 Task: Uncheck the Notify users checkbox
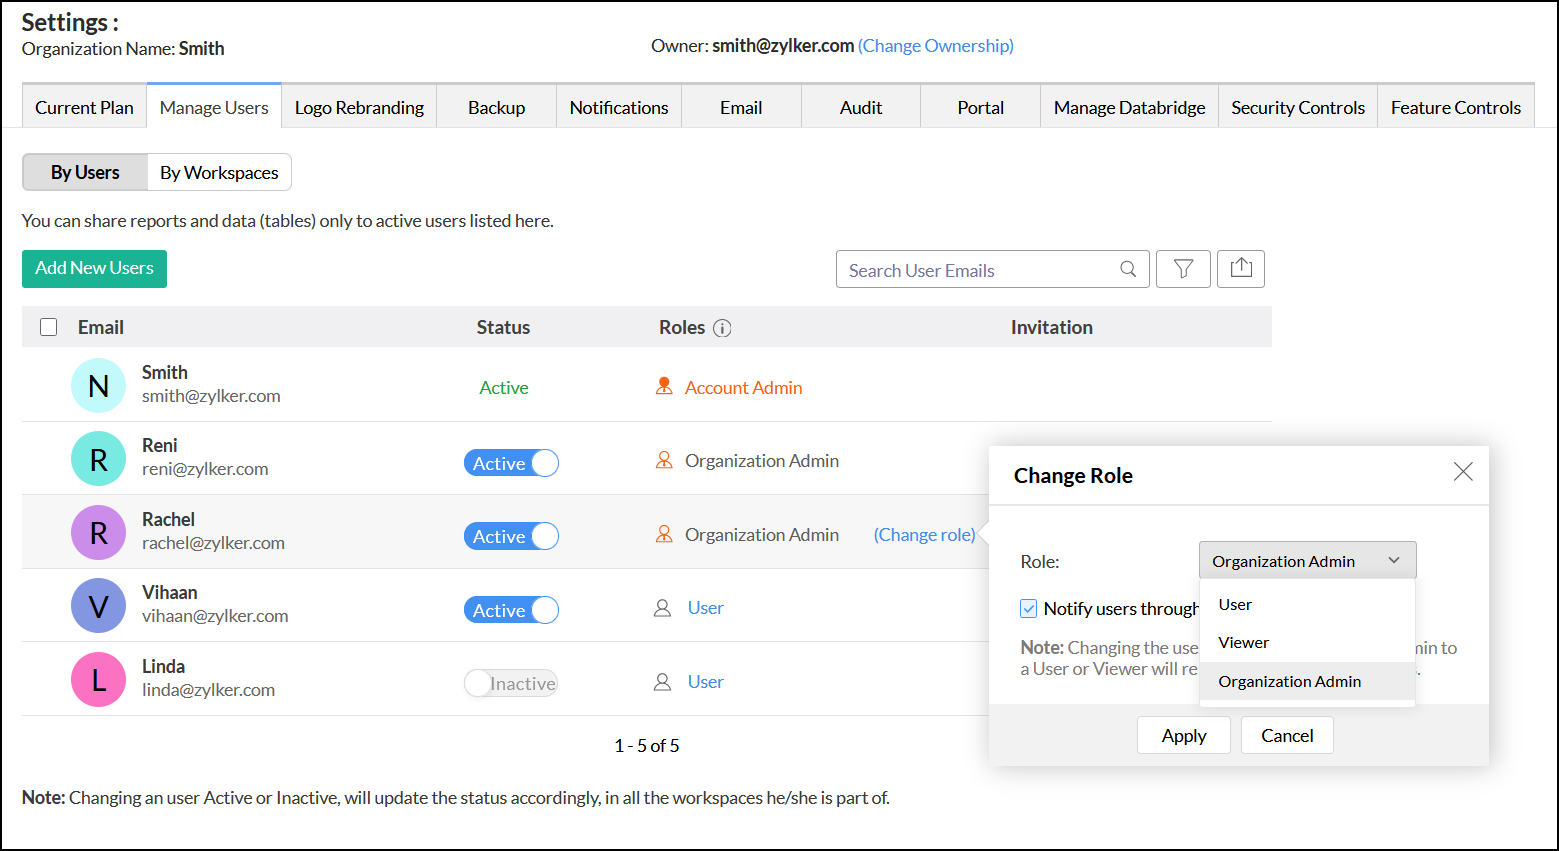[1028, 608]
